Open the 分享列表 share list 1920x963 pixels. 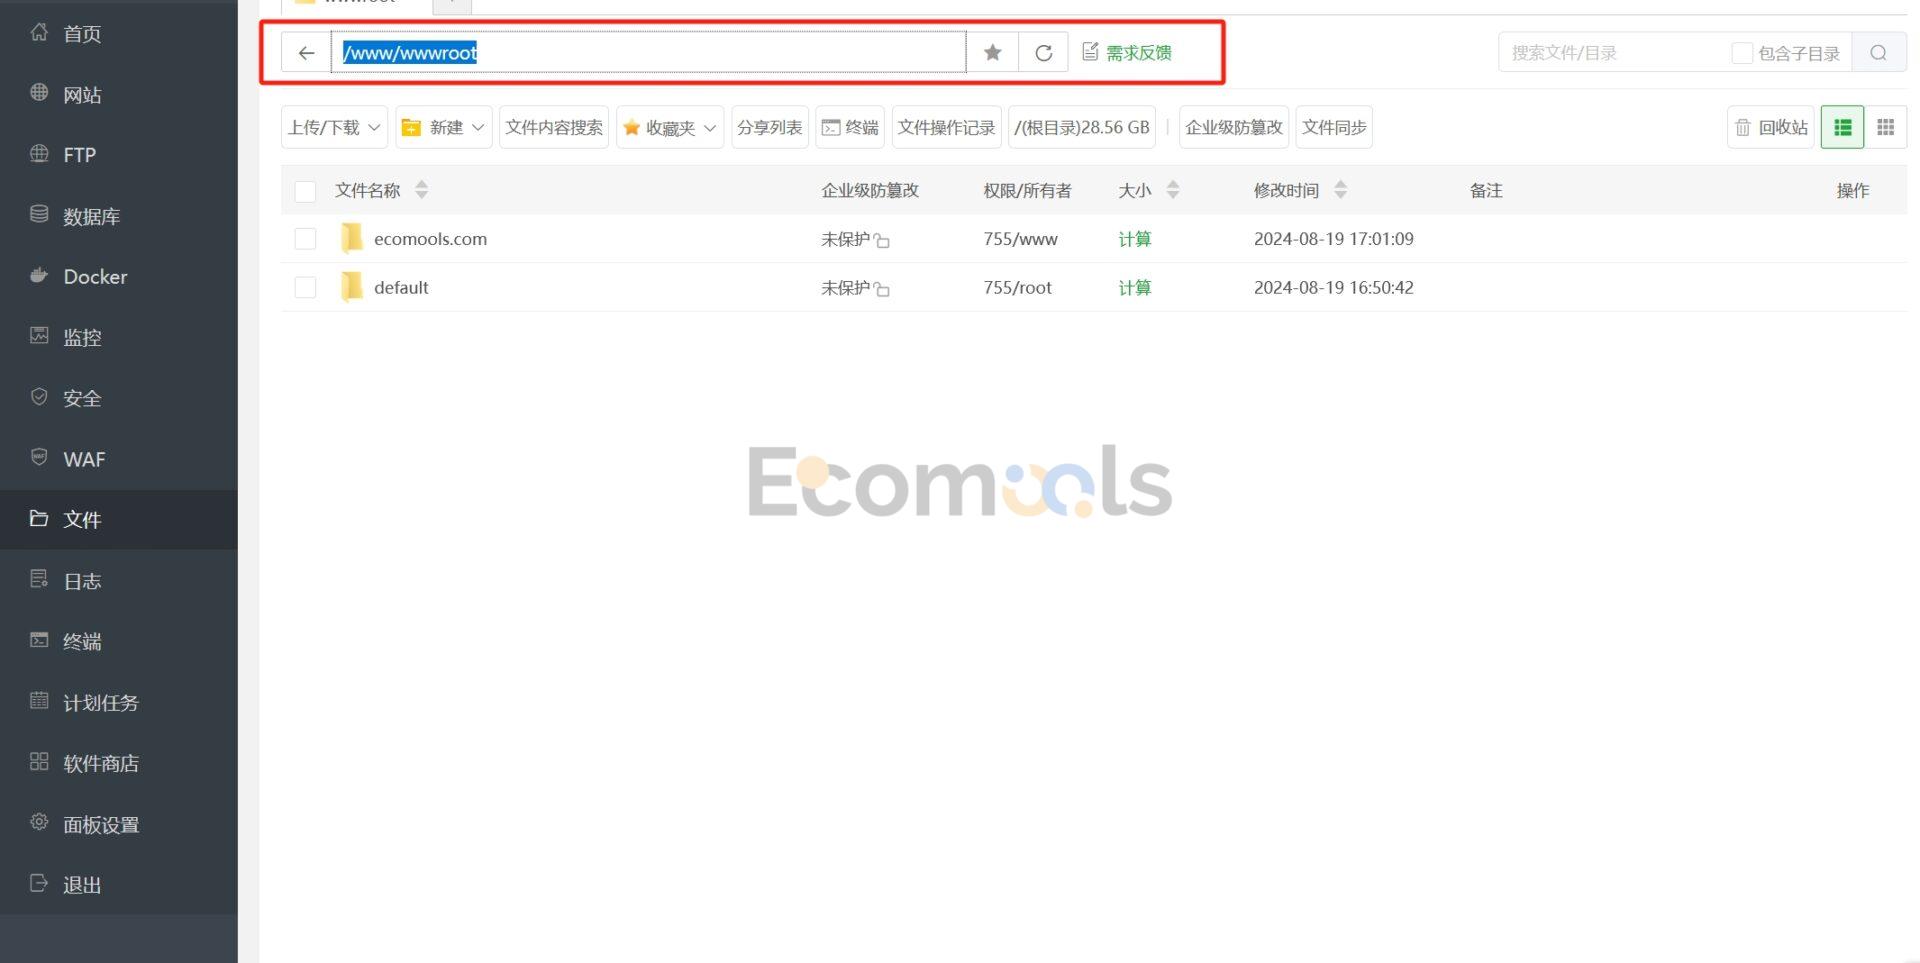(x=769, y=127)
